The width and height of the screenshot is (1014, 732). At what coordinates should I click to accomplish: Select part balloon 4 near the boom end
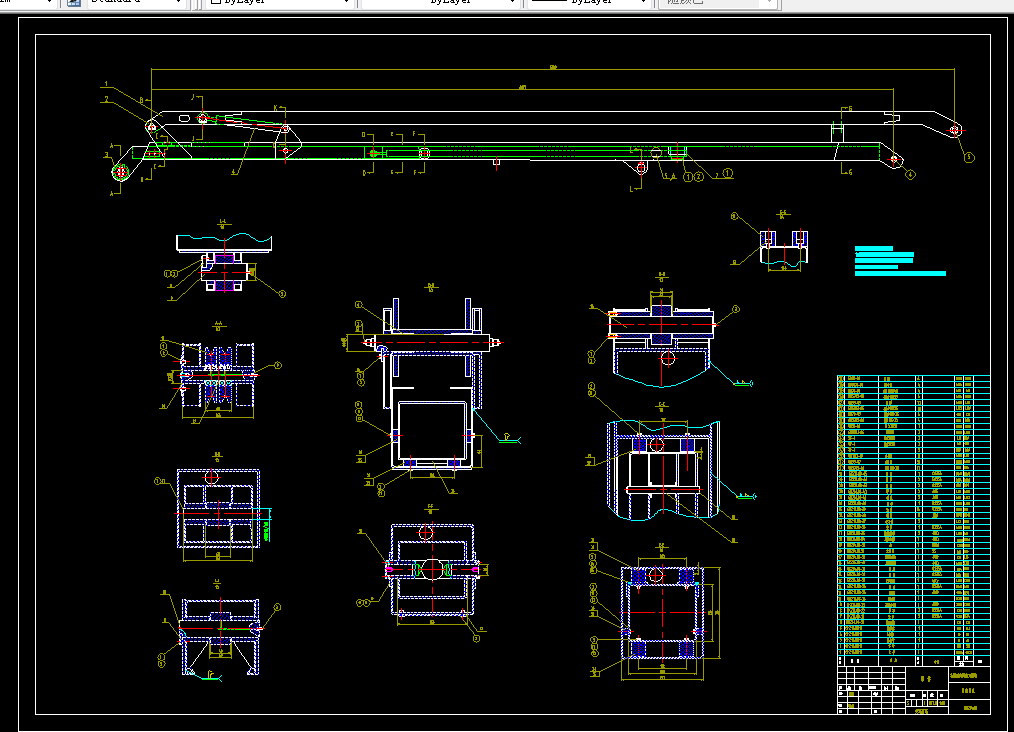tap(911, 174)
